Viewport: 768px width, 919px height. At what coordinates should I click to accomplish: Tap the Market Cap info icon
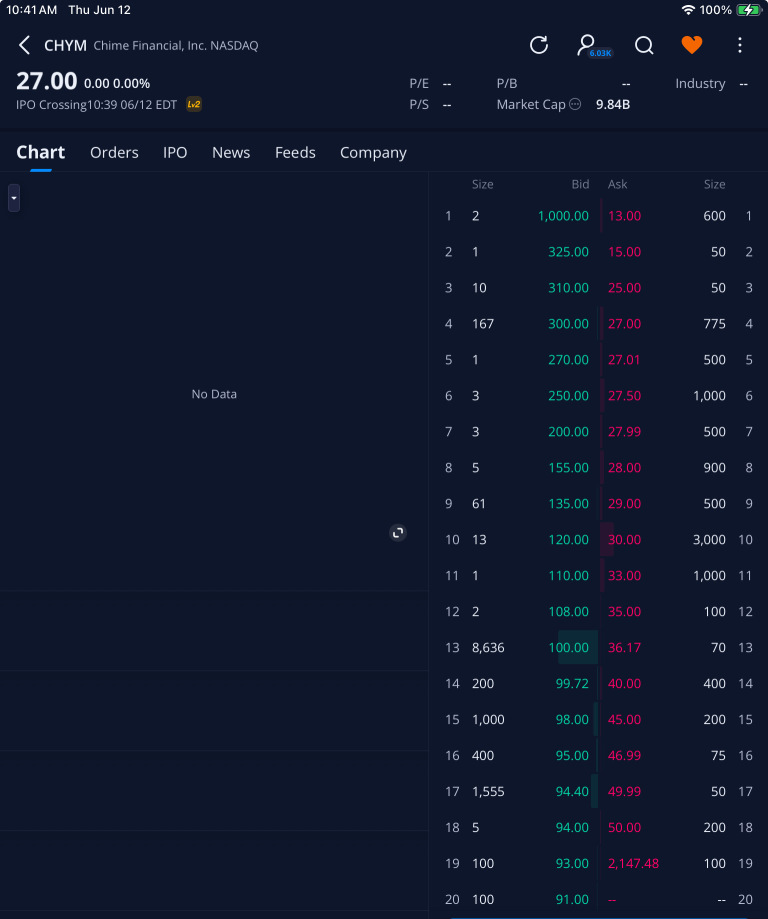pos(575,104)
